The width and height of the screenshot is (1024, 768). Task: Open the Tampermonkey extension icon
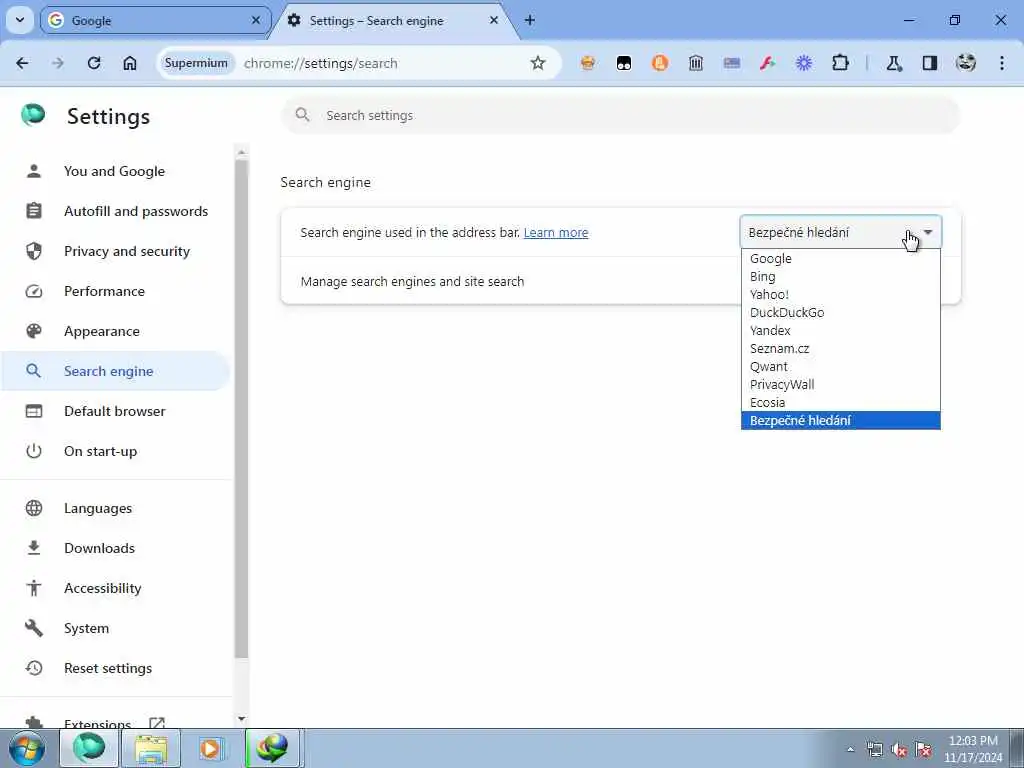624,63
